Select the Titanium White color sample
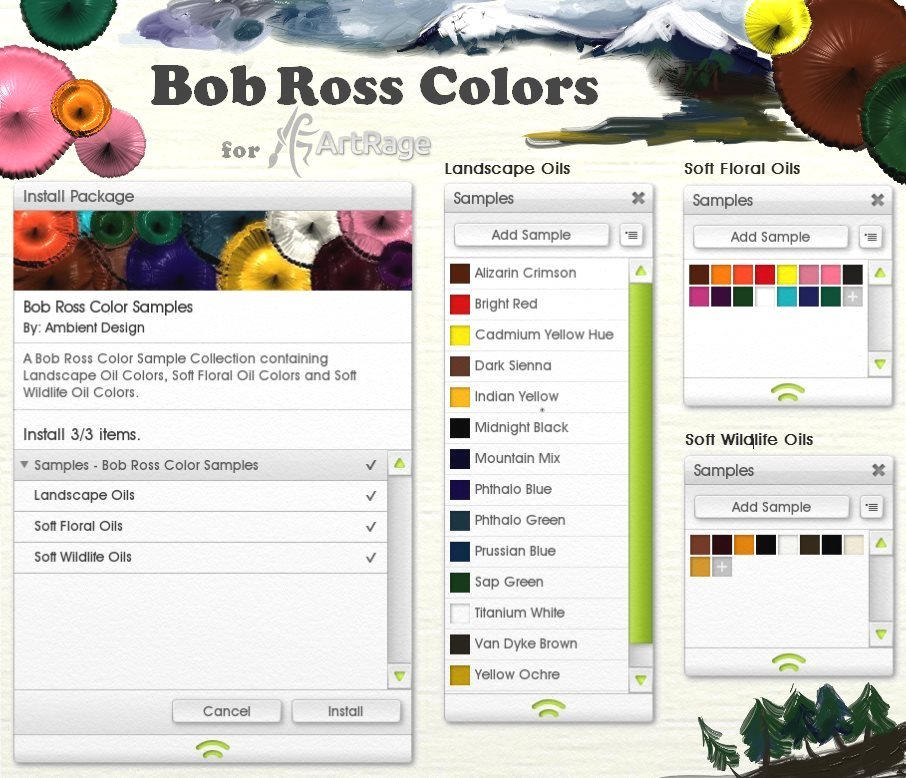The width and height of the screenshot is (906, 778). point(537,613)
